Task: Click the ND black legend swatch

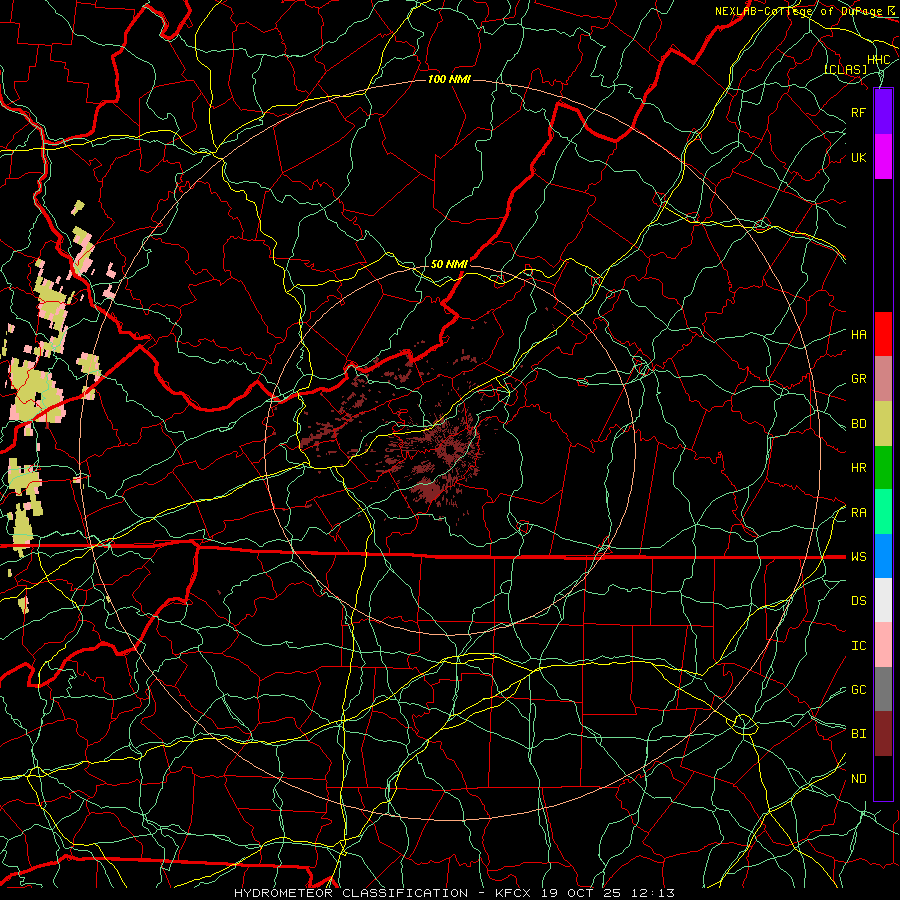Action: [x=883, y=778]
